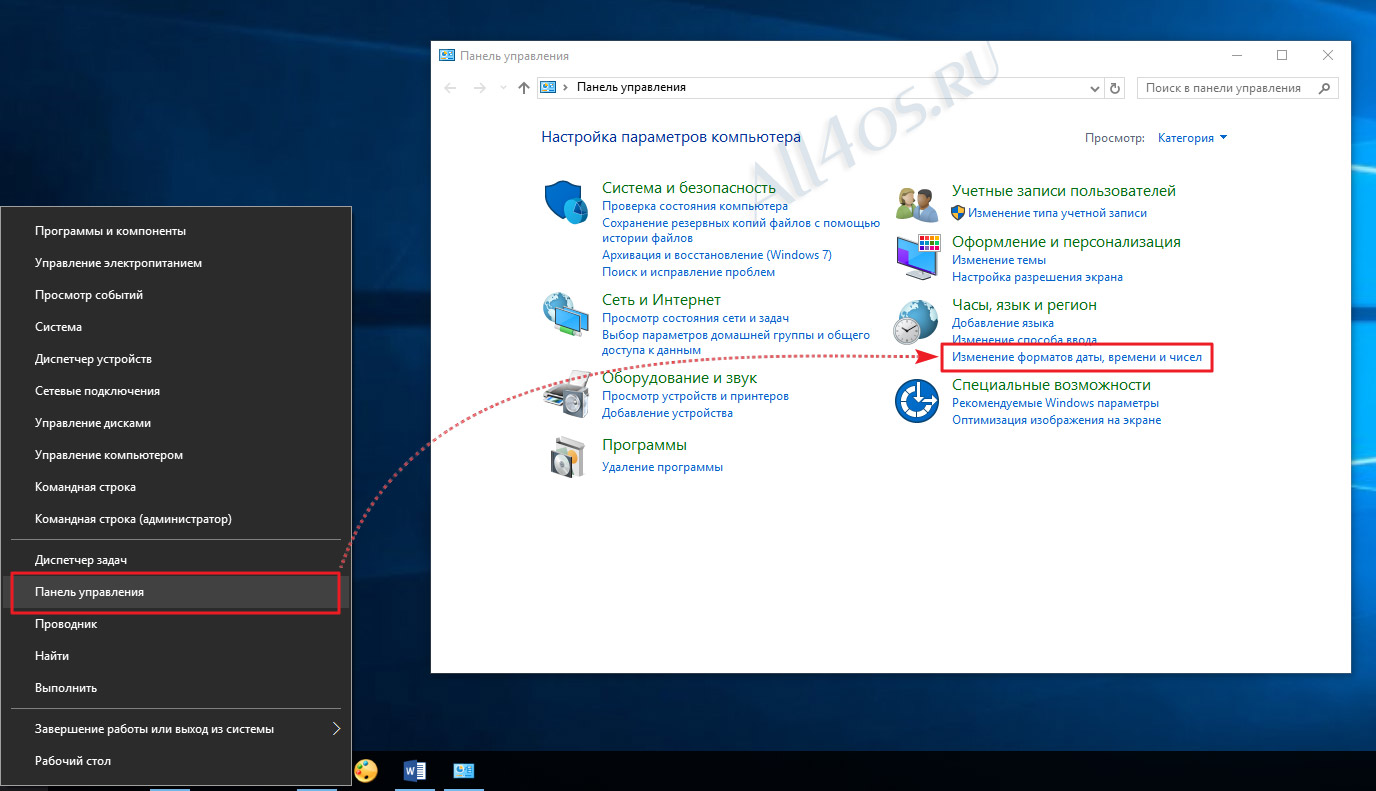Click the Appearance and Personalization monitor icon
The width and height of the screenshot is (1376, 791).
(x=919, y=257)
